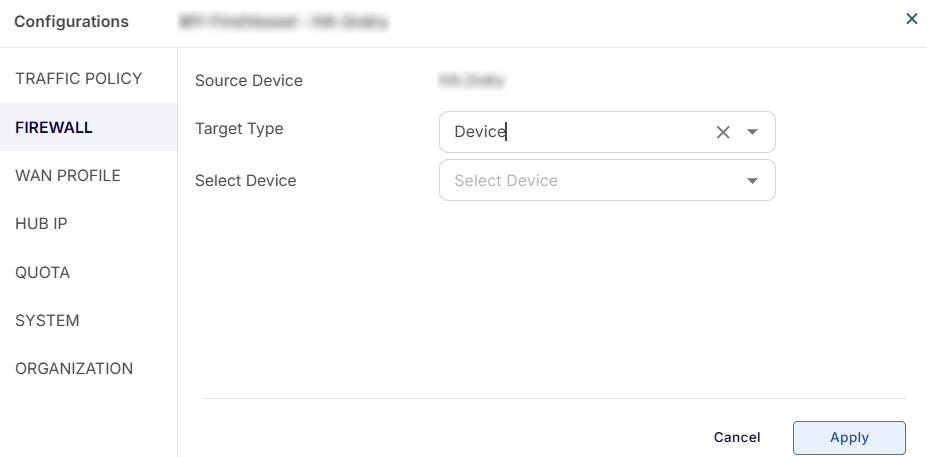Clear the Target Type selection with X icon
Viewport: 927px width, 457px height.
point(722,132)
